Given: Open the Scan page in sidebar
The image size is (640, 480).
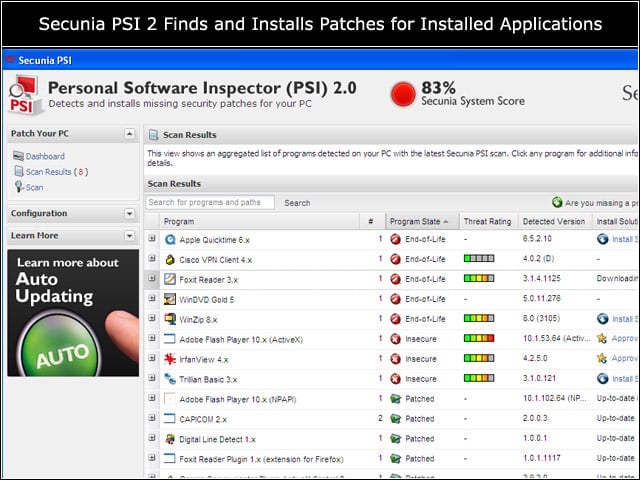Looking at the screenshot, I should click(34, 187).
